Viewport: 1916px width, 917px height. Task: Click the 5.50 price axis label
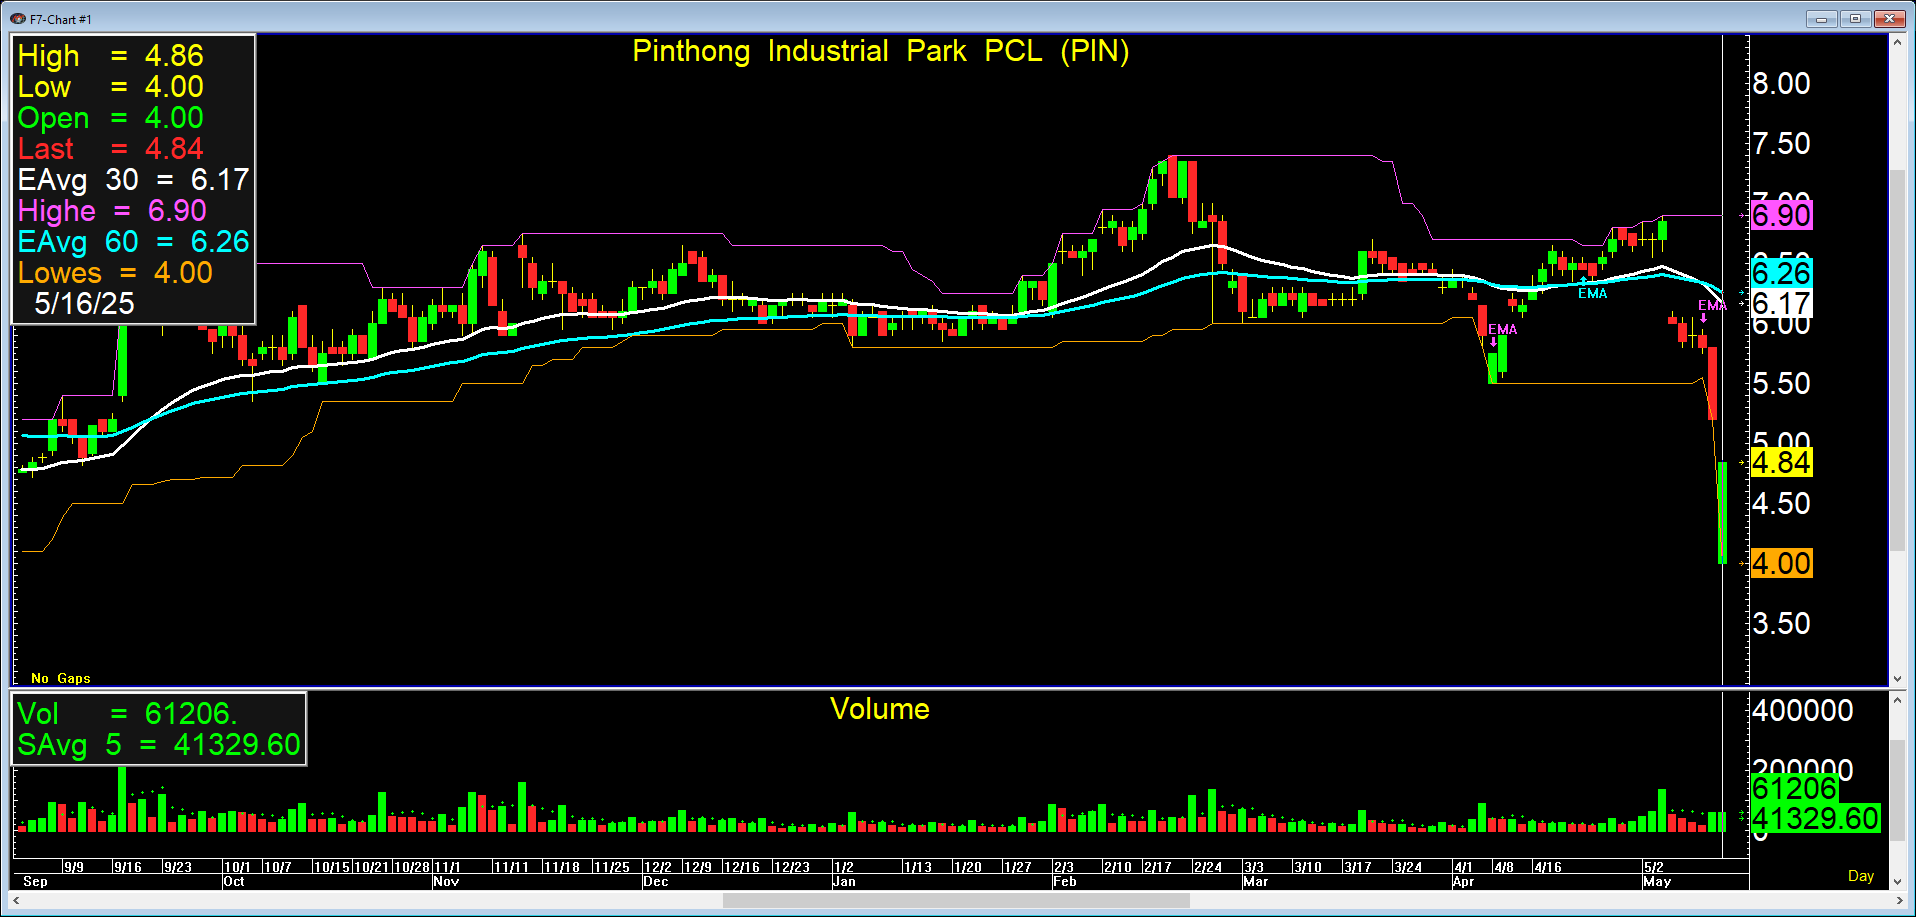[1782, 383]
